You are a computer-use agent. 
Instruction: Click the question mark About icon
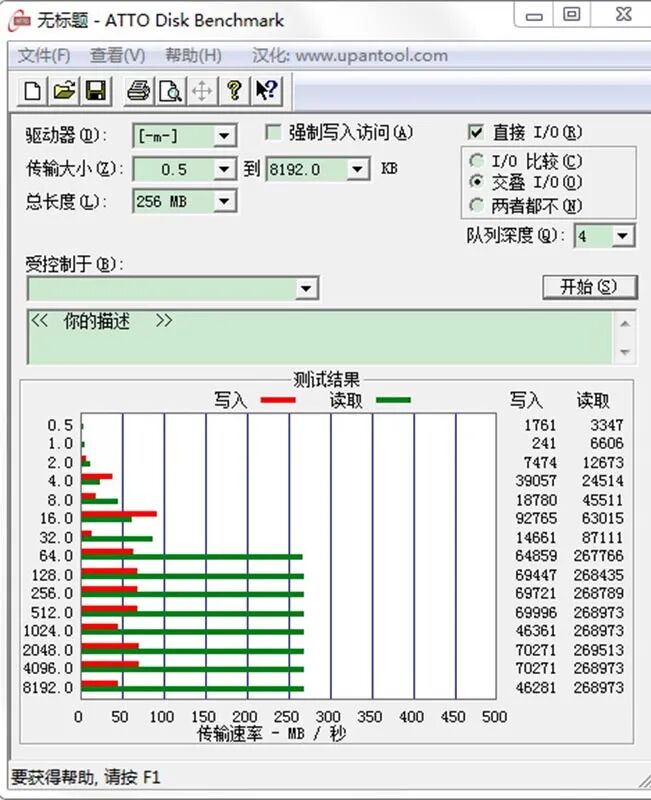(x=234, y=91)
